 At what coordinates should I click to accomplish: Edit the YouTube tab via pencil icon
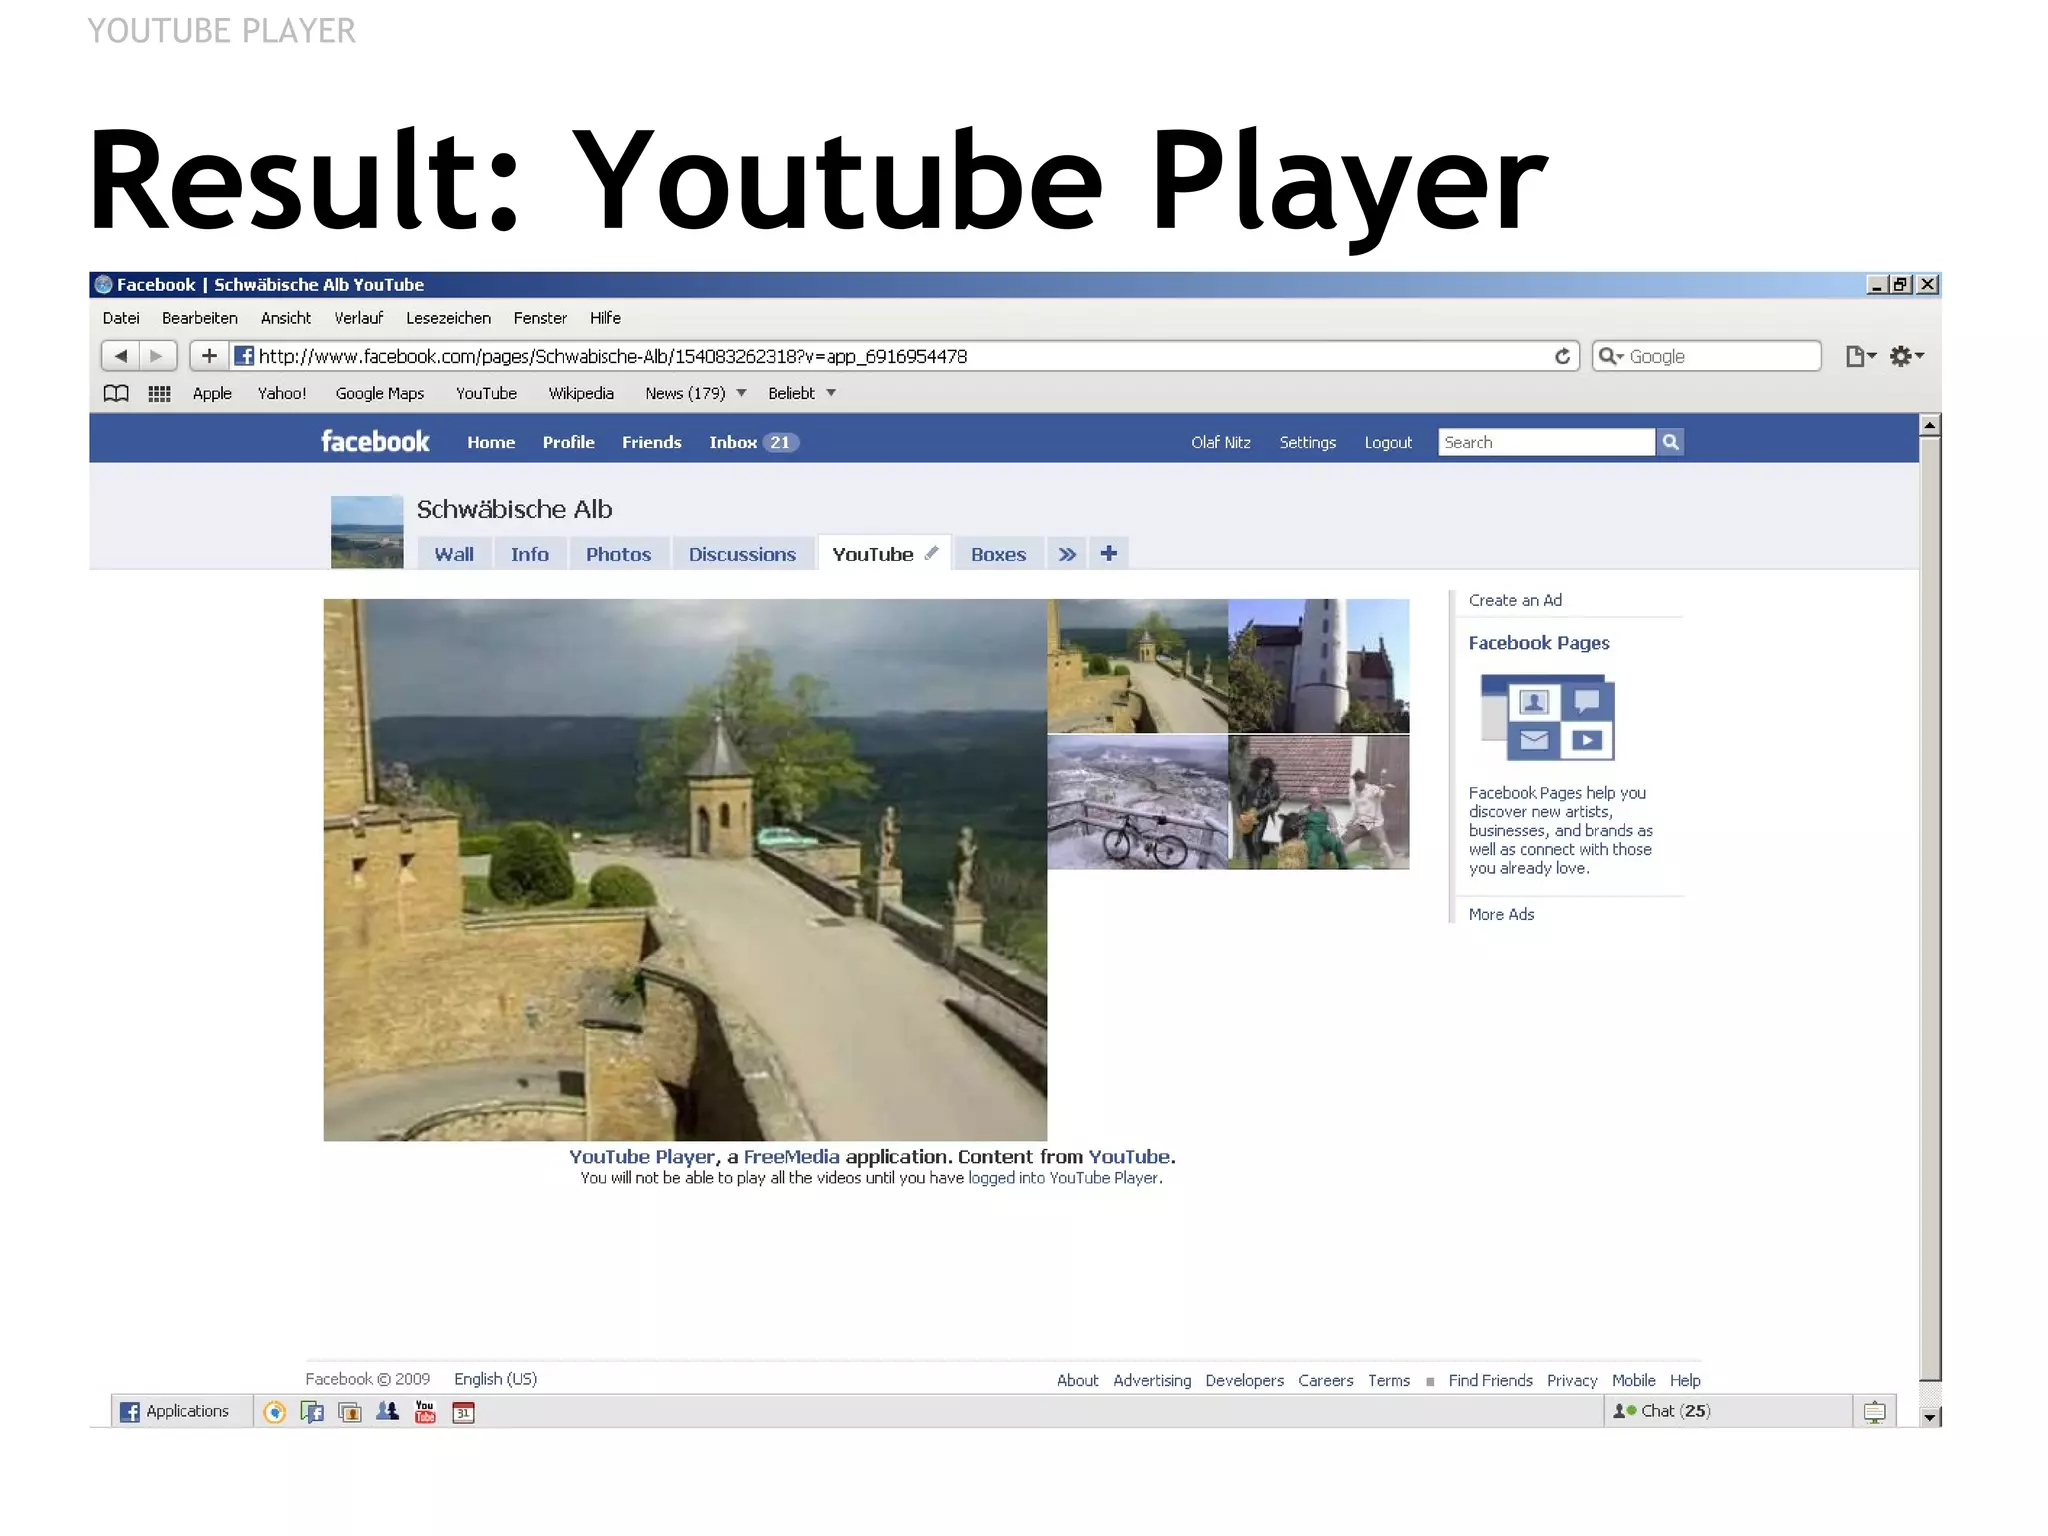(x=931, y=552)
